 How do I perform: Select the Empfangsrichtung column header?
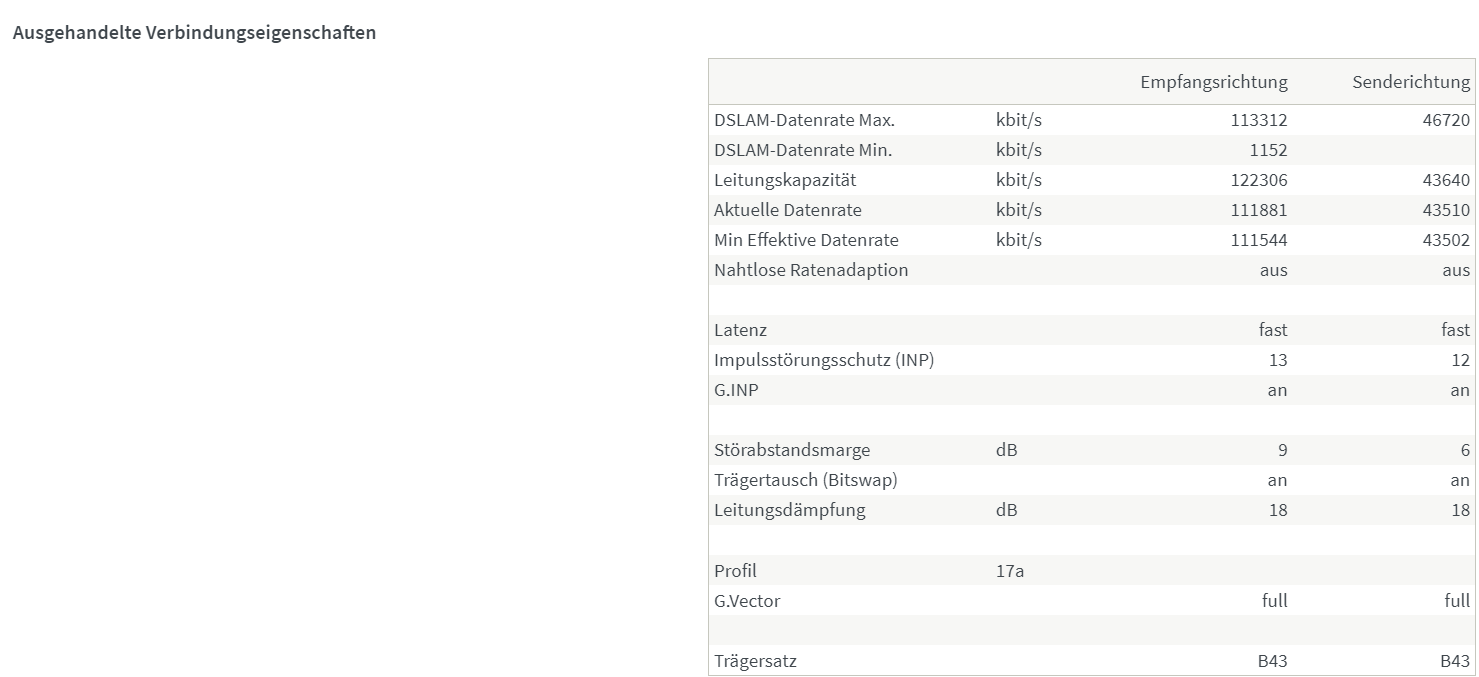[x=1213, y=82]
